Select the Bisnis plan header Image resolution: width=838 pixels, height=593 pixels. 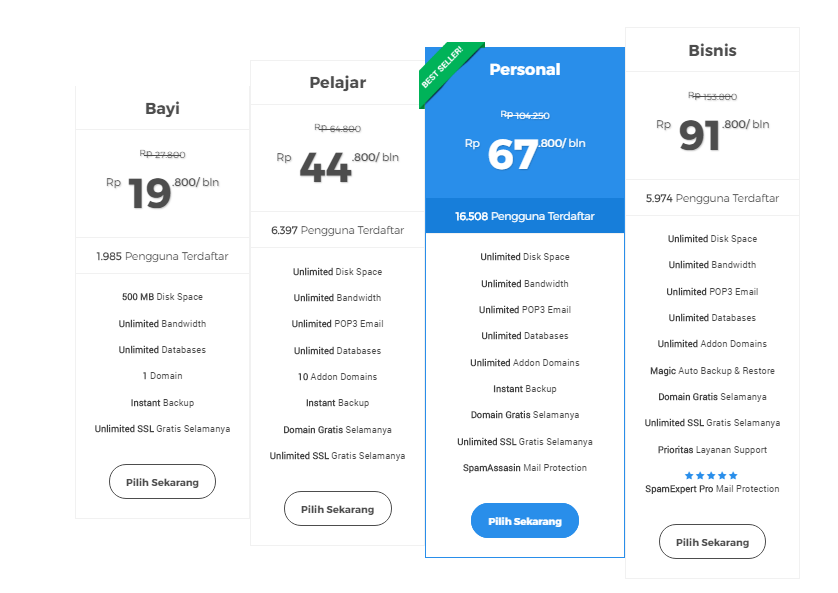[x=712, y=50]
